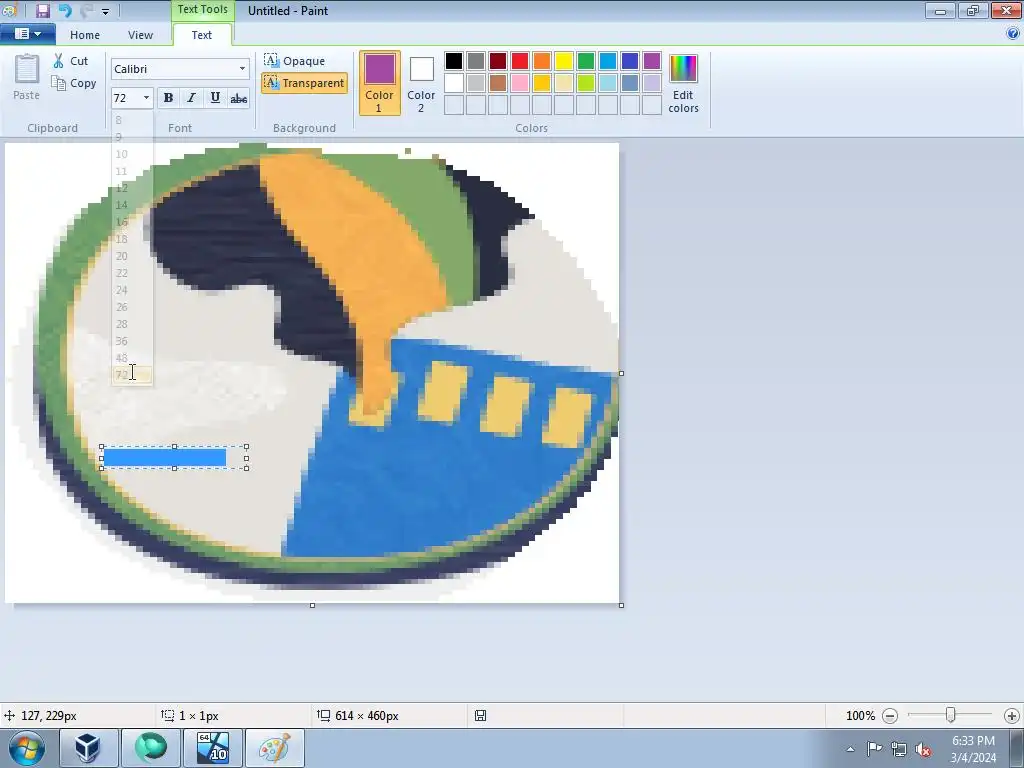Zoom out with the minus button
The height and width of the screenshot is (768, 1024).
pyautogui.click(x=889, y=716)
